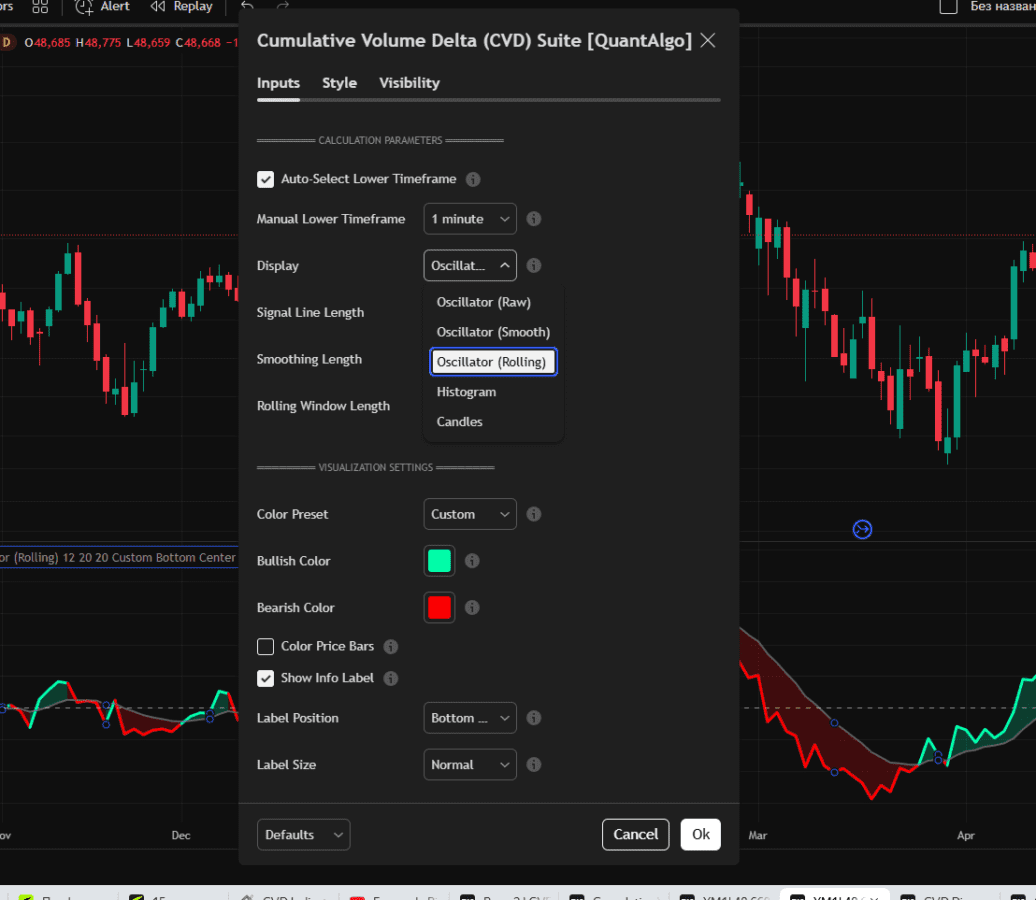Click info icon beside Manual Lower Timeframe
The width and height of the screenshot is (1036, 900).
(534, 219)
